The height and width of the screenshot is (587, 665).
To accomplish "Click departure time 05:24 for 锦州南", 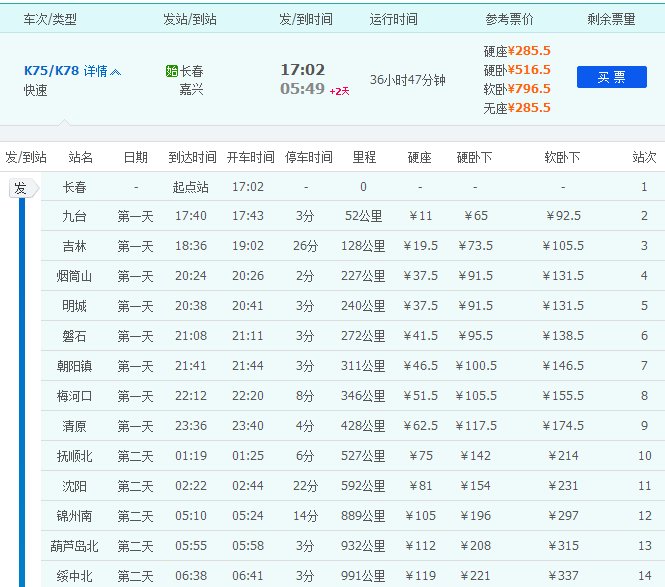I will 248,516.
